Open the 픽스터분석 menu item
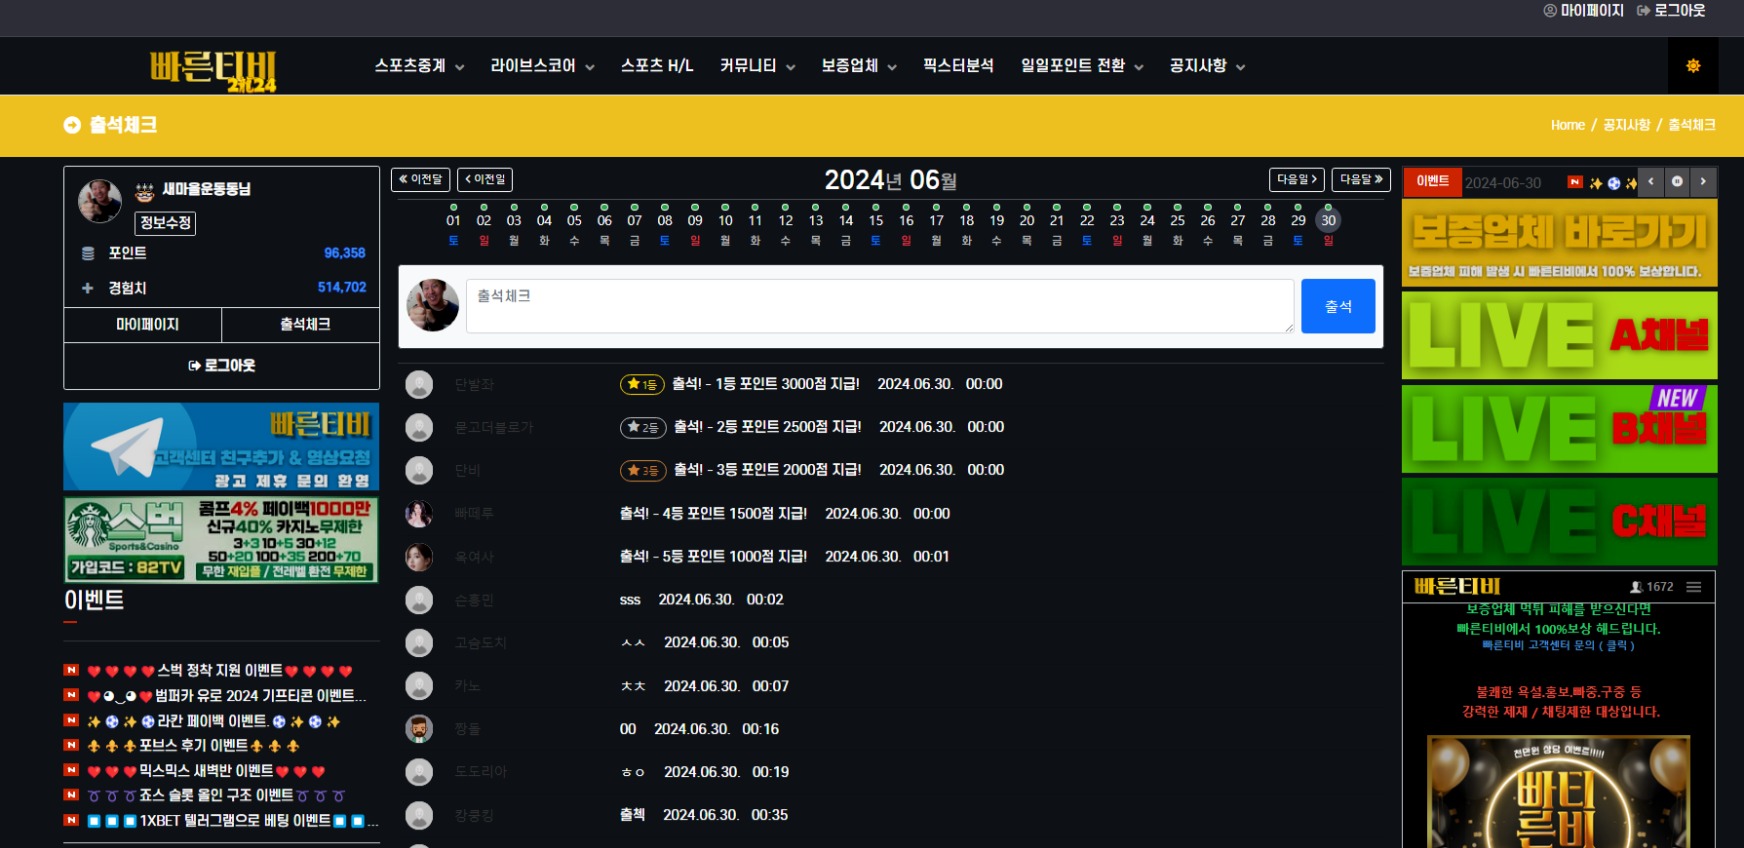 pos(958,66)
